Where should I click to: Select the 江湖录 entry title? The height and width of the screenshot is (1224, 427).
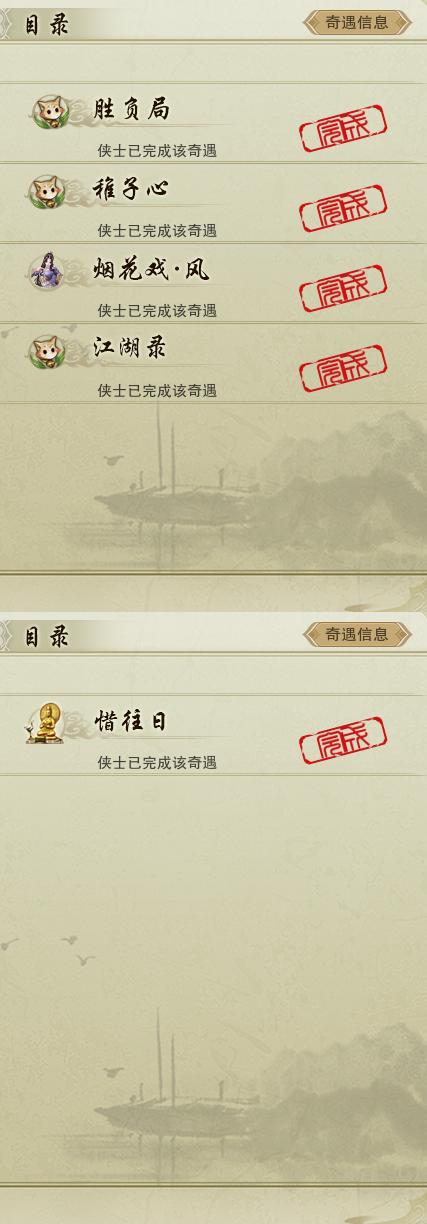click(130, 349)
